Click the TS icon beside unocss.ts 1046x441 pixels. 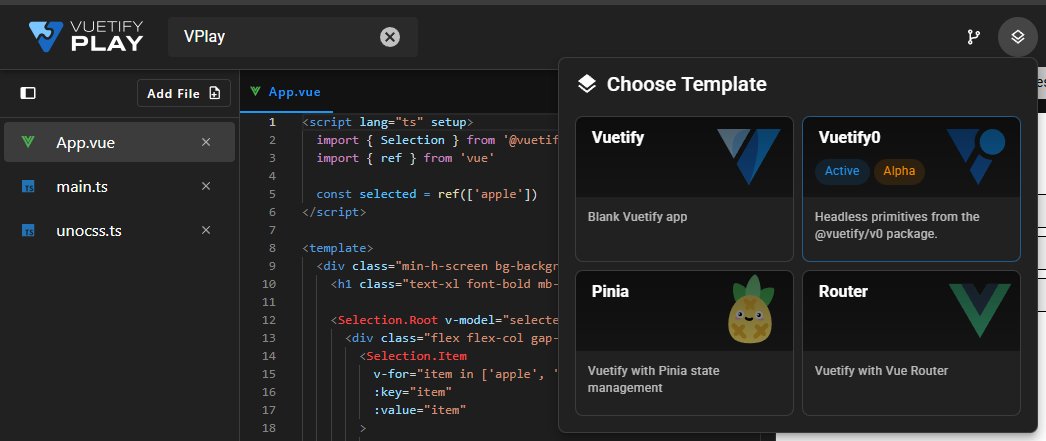point(28,231)
